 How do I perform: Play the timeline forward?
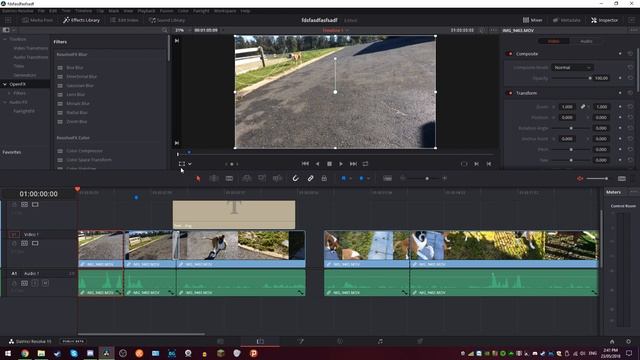pyautogui.click(x=341, y=164)
